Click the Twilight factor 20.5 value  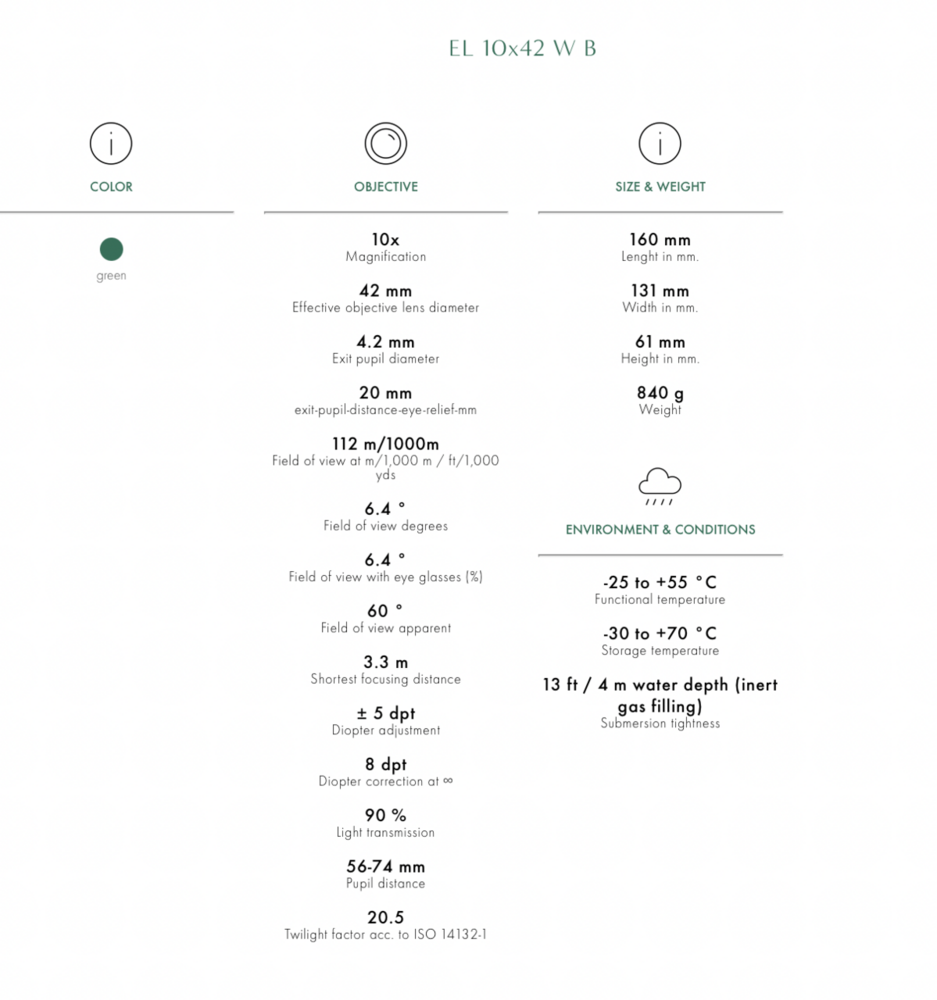coord(385,917)
